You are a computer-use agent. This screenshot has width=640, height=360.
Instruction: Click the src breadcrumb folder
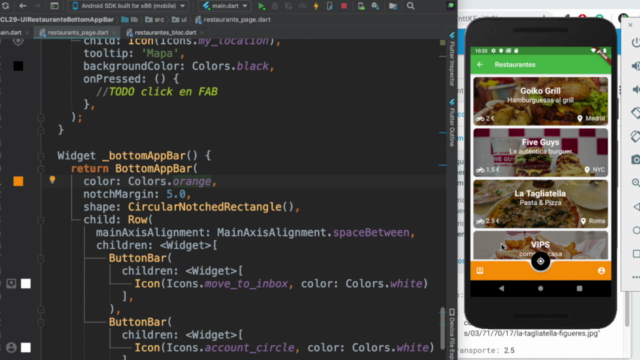pyautogui.click(x=155, y=20)
